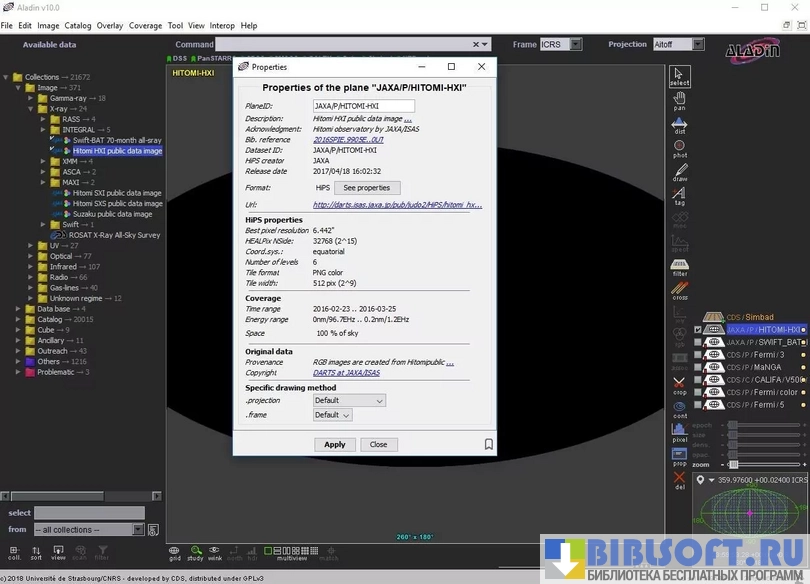The image size is (810, 584).
Task: Open the Frame ICRS dropdown
Action: pyautogui.click(x=565, y=44)
